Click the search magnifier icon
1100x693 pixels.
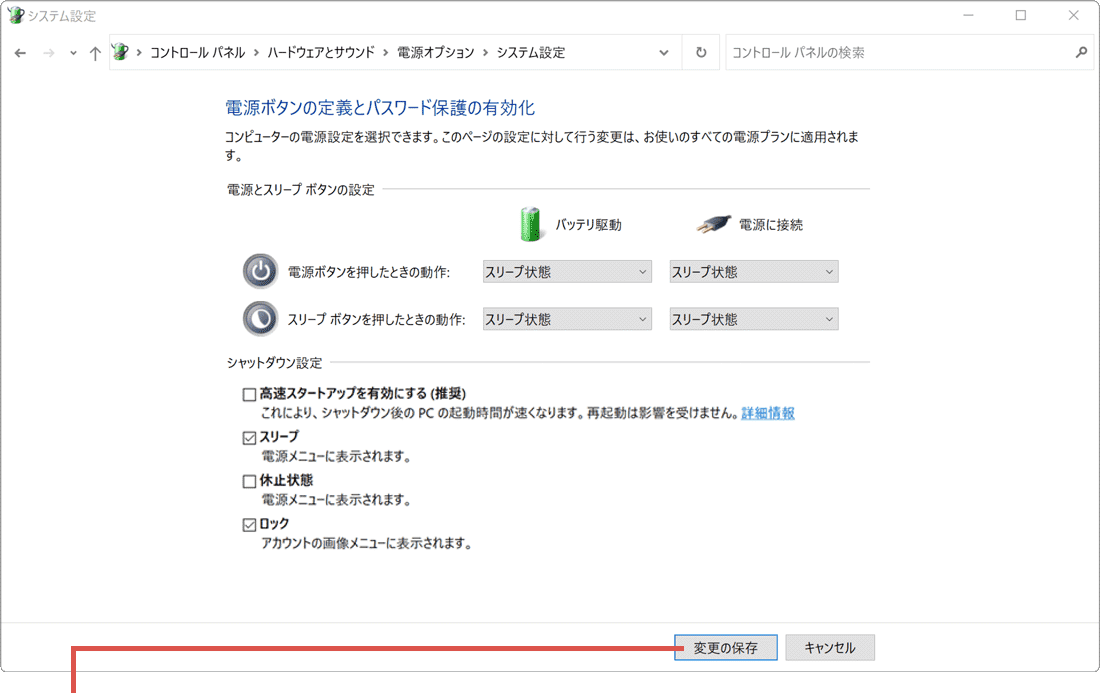coord(1081,53)
